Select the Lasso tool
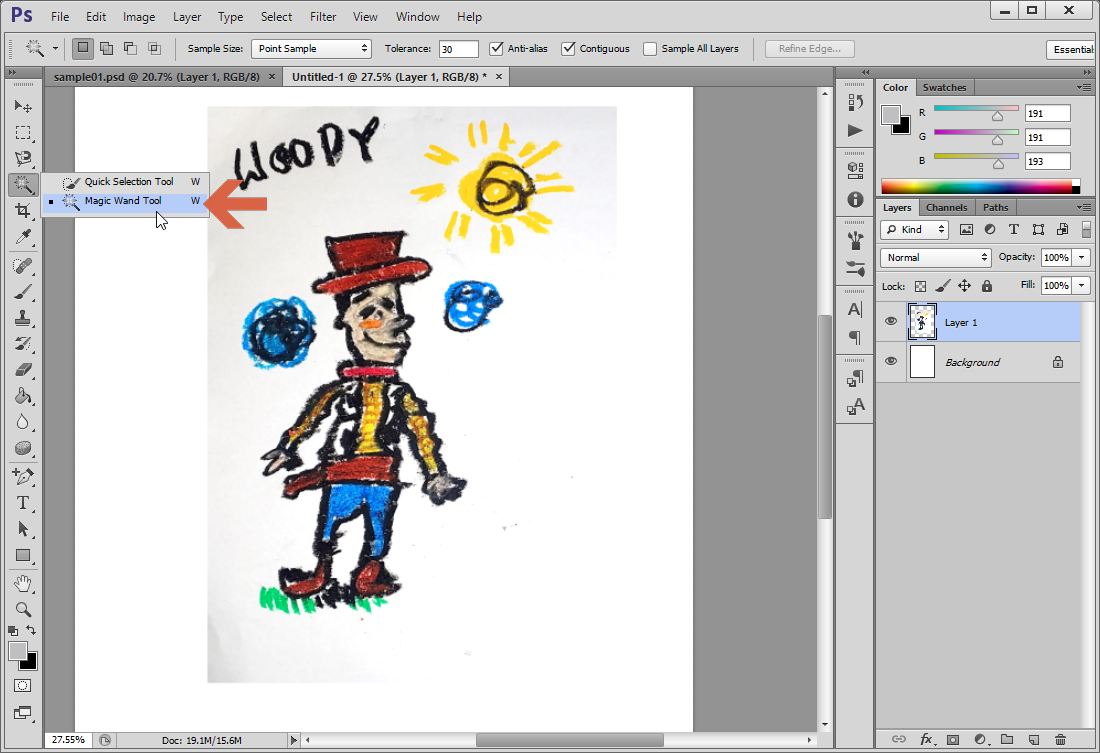The image size is (1100, 753). pos(23,159)
